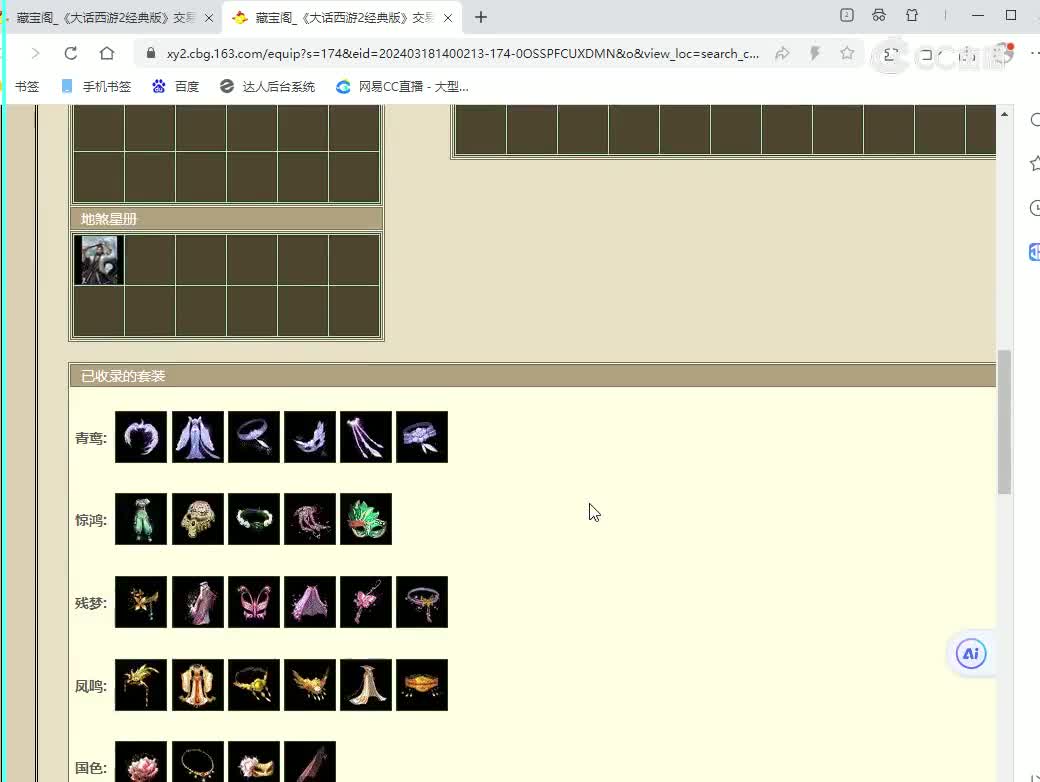Select the 惊鸿 pink tassel item

(310, 519)
